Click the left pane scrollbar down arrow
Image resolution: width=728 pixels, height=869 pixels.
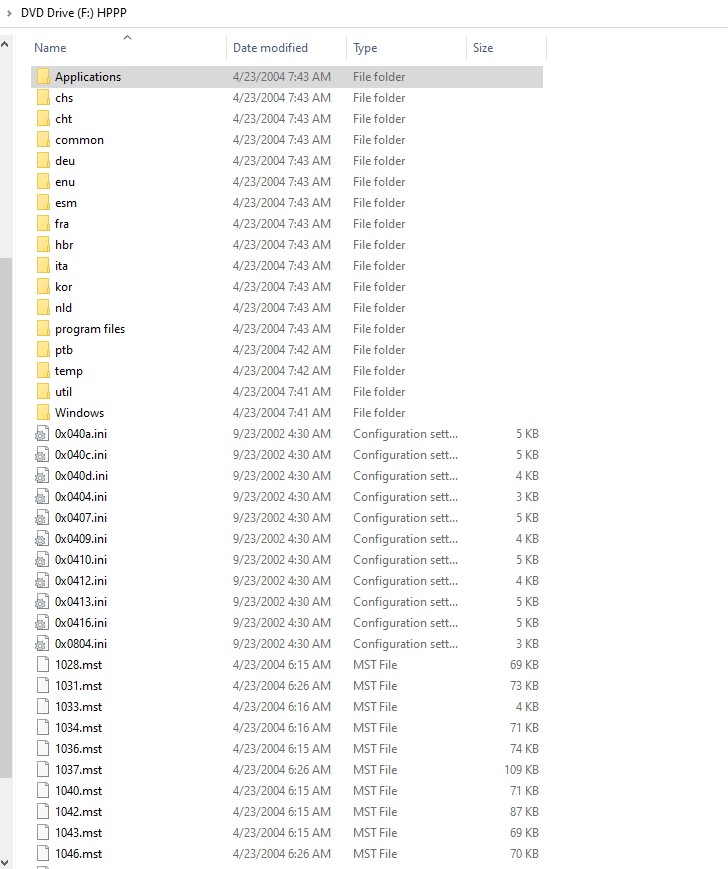pos(6,860)
